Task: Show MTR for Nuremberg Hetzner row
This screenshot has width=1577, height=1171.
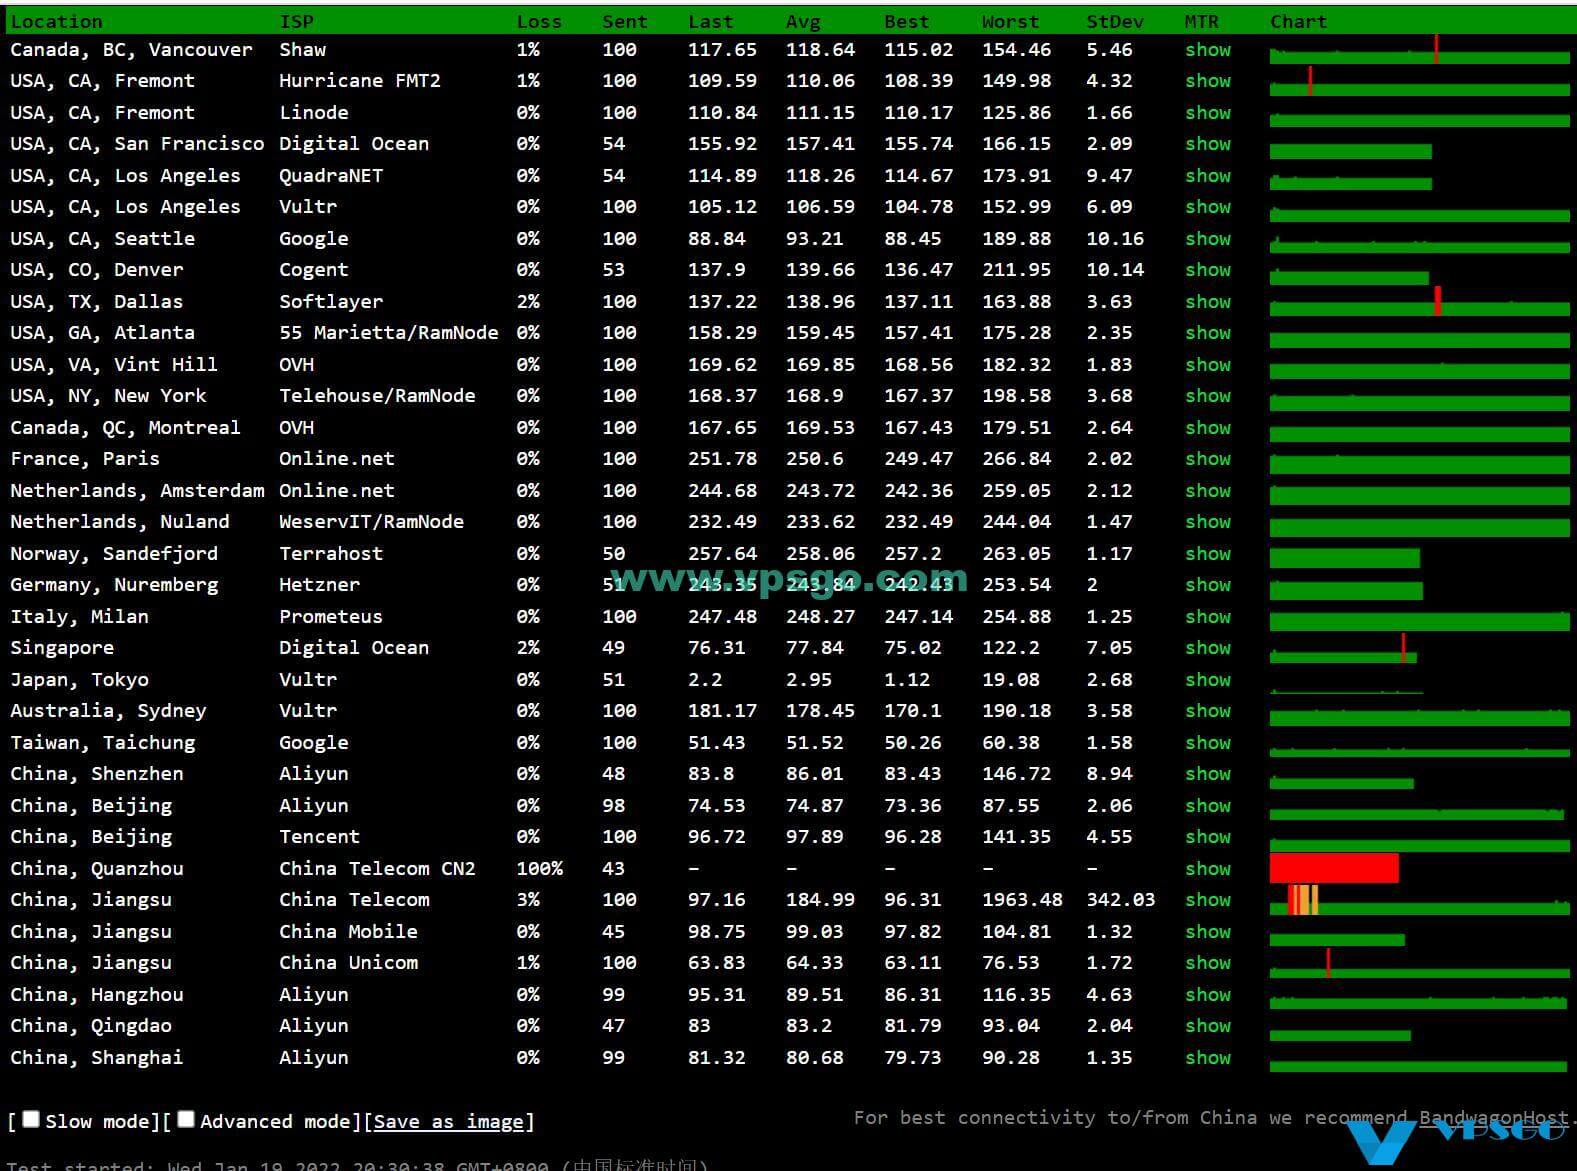Action: point(1208,585)
